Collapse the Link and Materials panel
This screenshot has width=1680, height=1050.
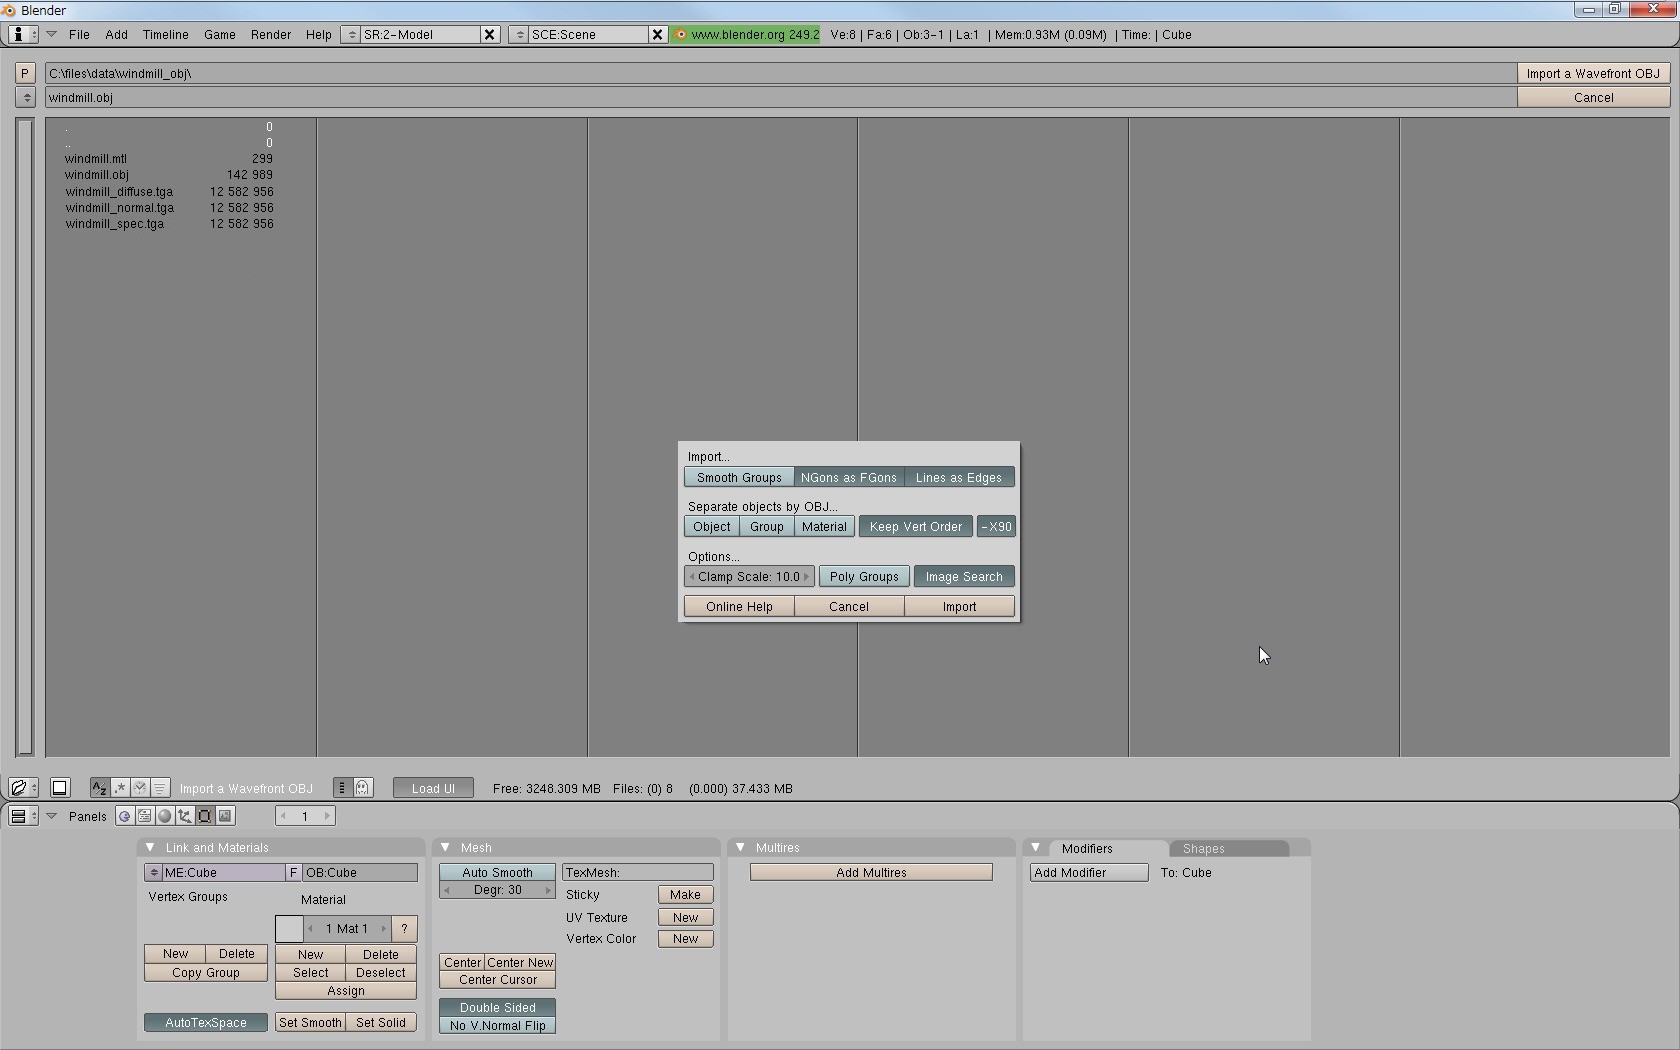coord(150,847)
